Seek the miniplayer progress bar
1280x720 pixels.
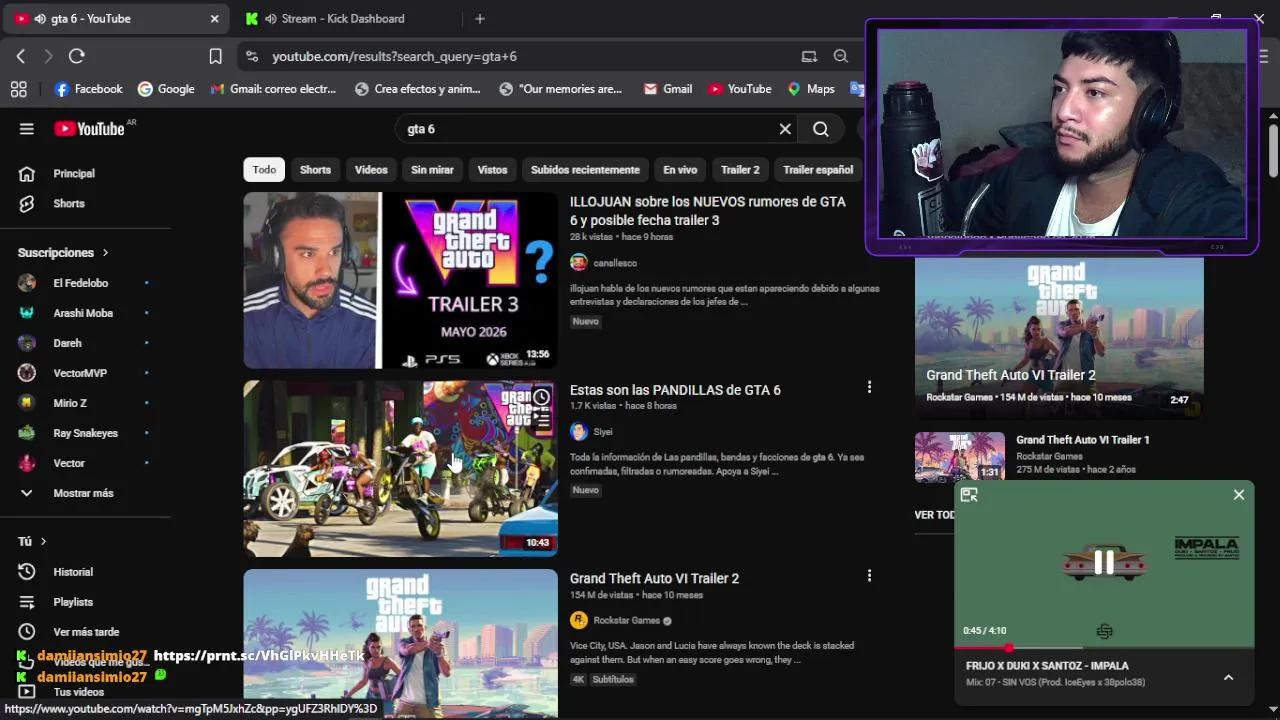[x=1104, y=648]
